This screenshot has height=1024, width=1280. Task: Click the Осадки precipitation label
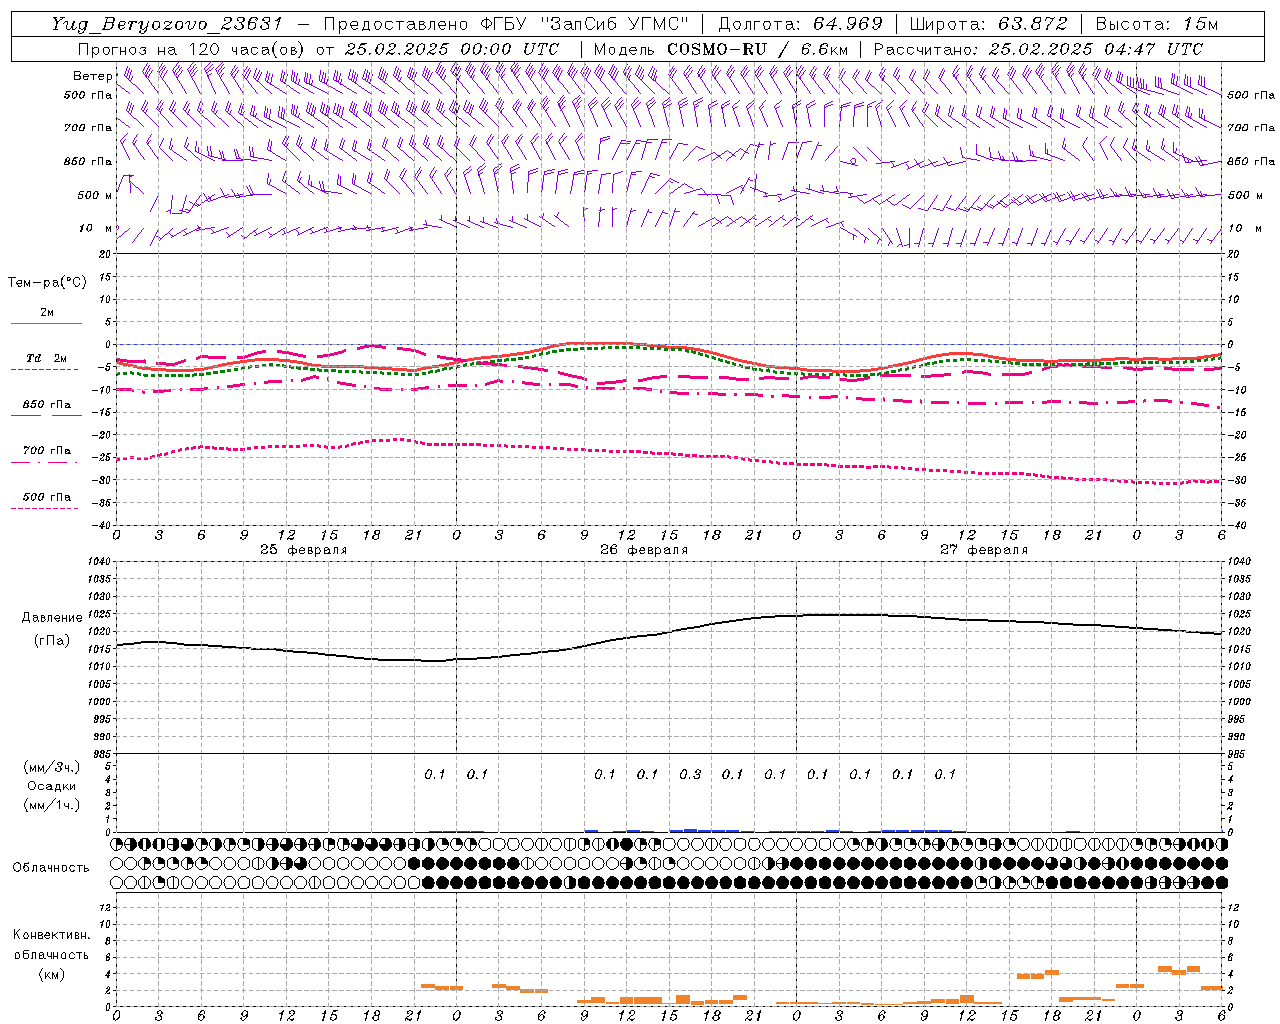point(52,786)
